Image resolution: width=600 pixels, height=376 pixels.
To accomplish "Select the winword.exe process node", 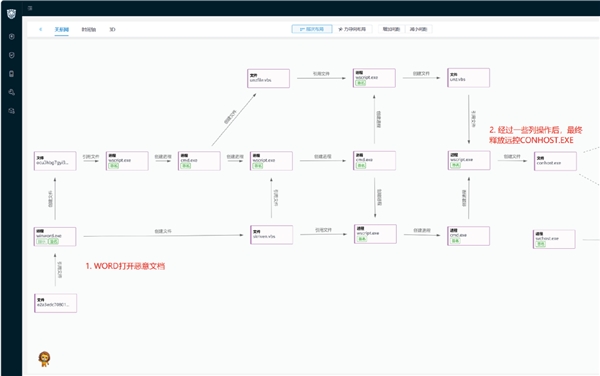I will [x=55, y=236].
